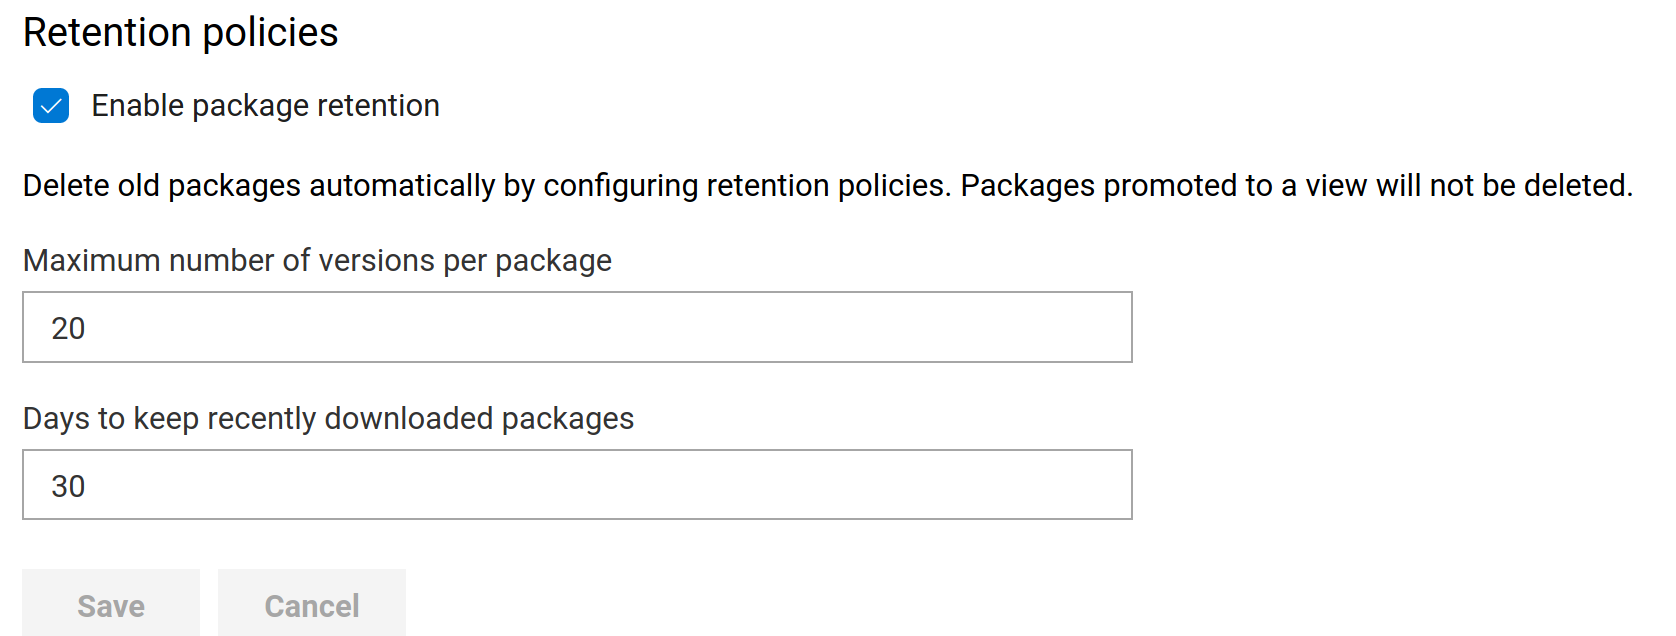
Task: Click the checkmark icon next to package retention
Action: pyautogui.click(x=50, y=106)
